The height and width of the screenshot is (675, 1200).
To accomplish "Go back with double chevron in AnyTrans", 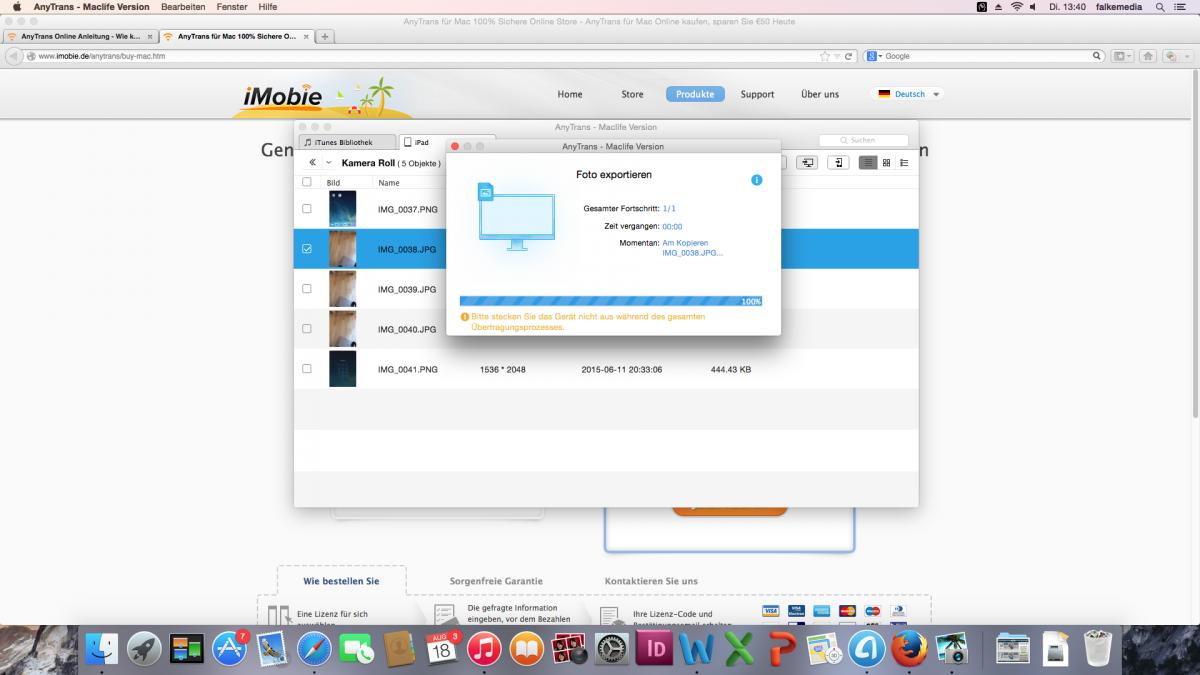I will [x=312, y=162].
